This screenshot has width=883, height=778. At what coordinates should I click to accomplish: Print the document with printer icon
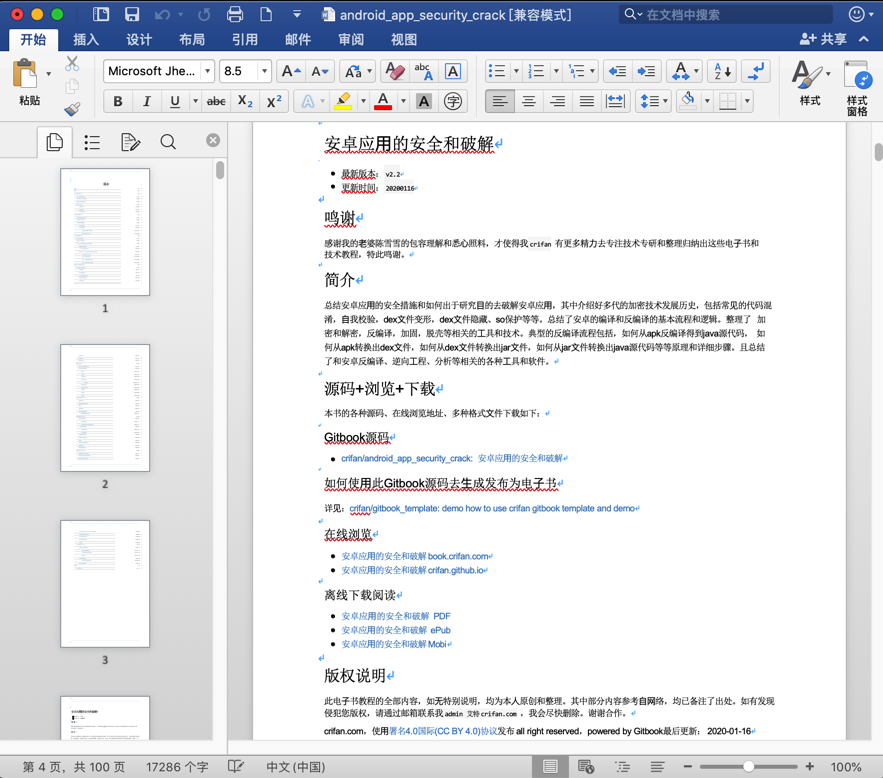235,14
